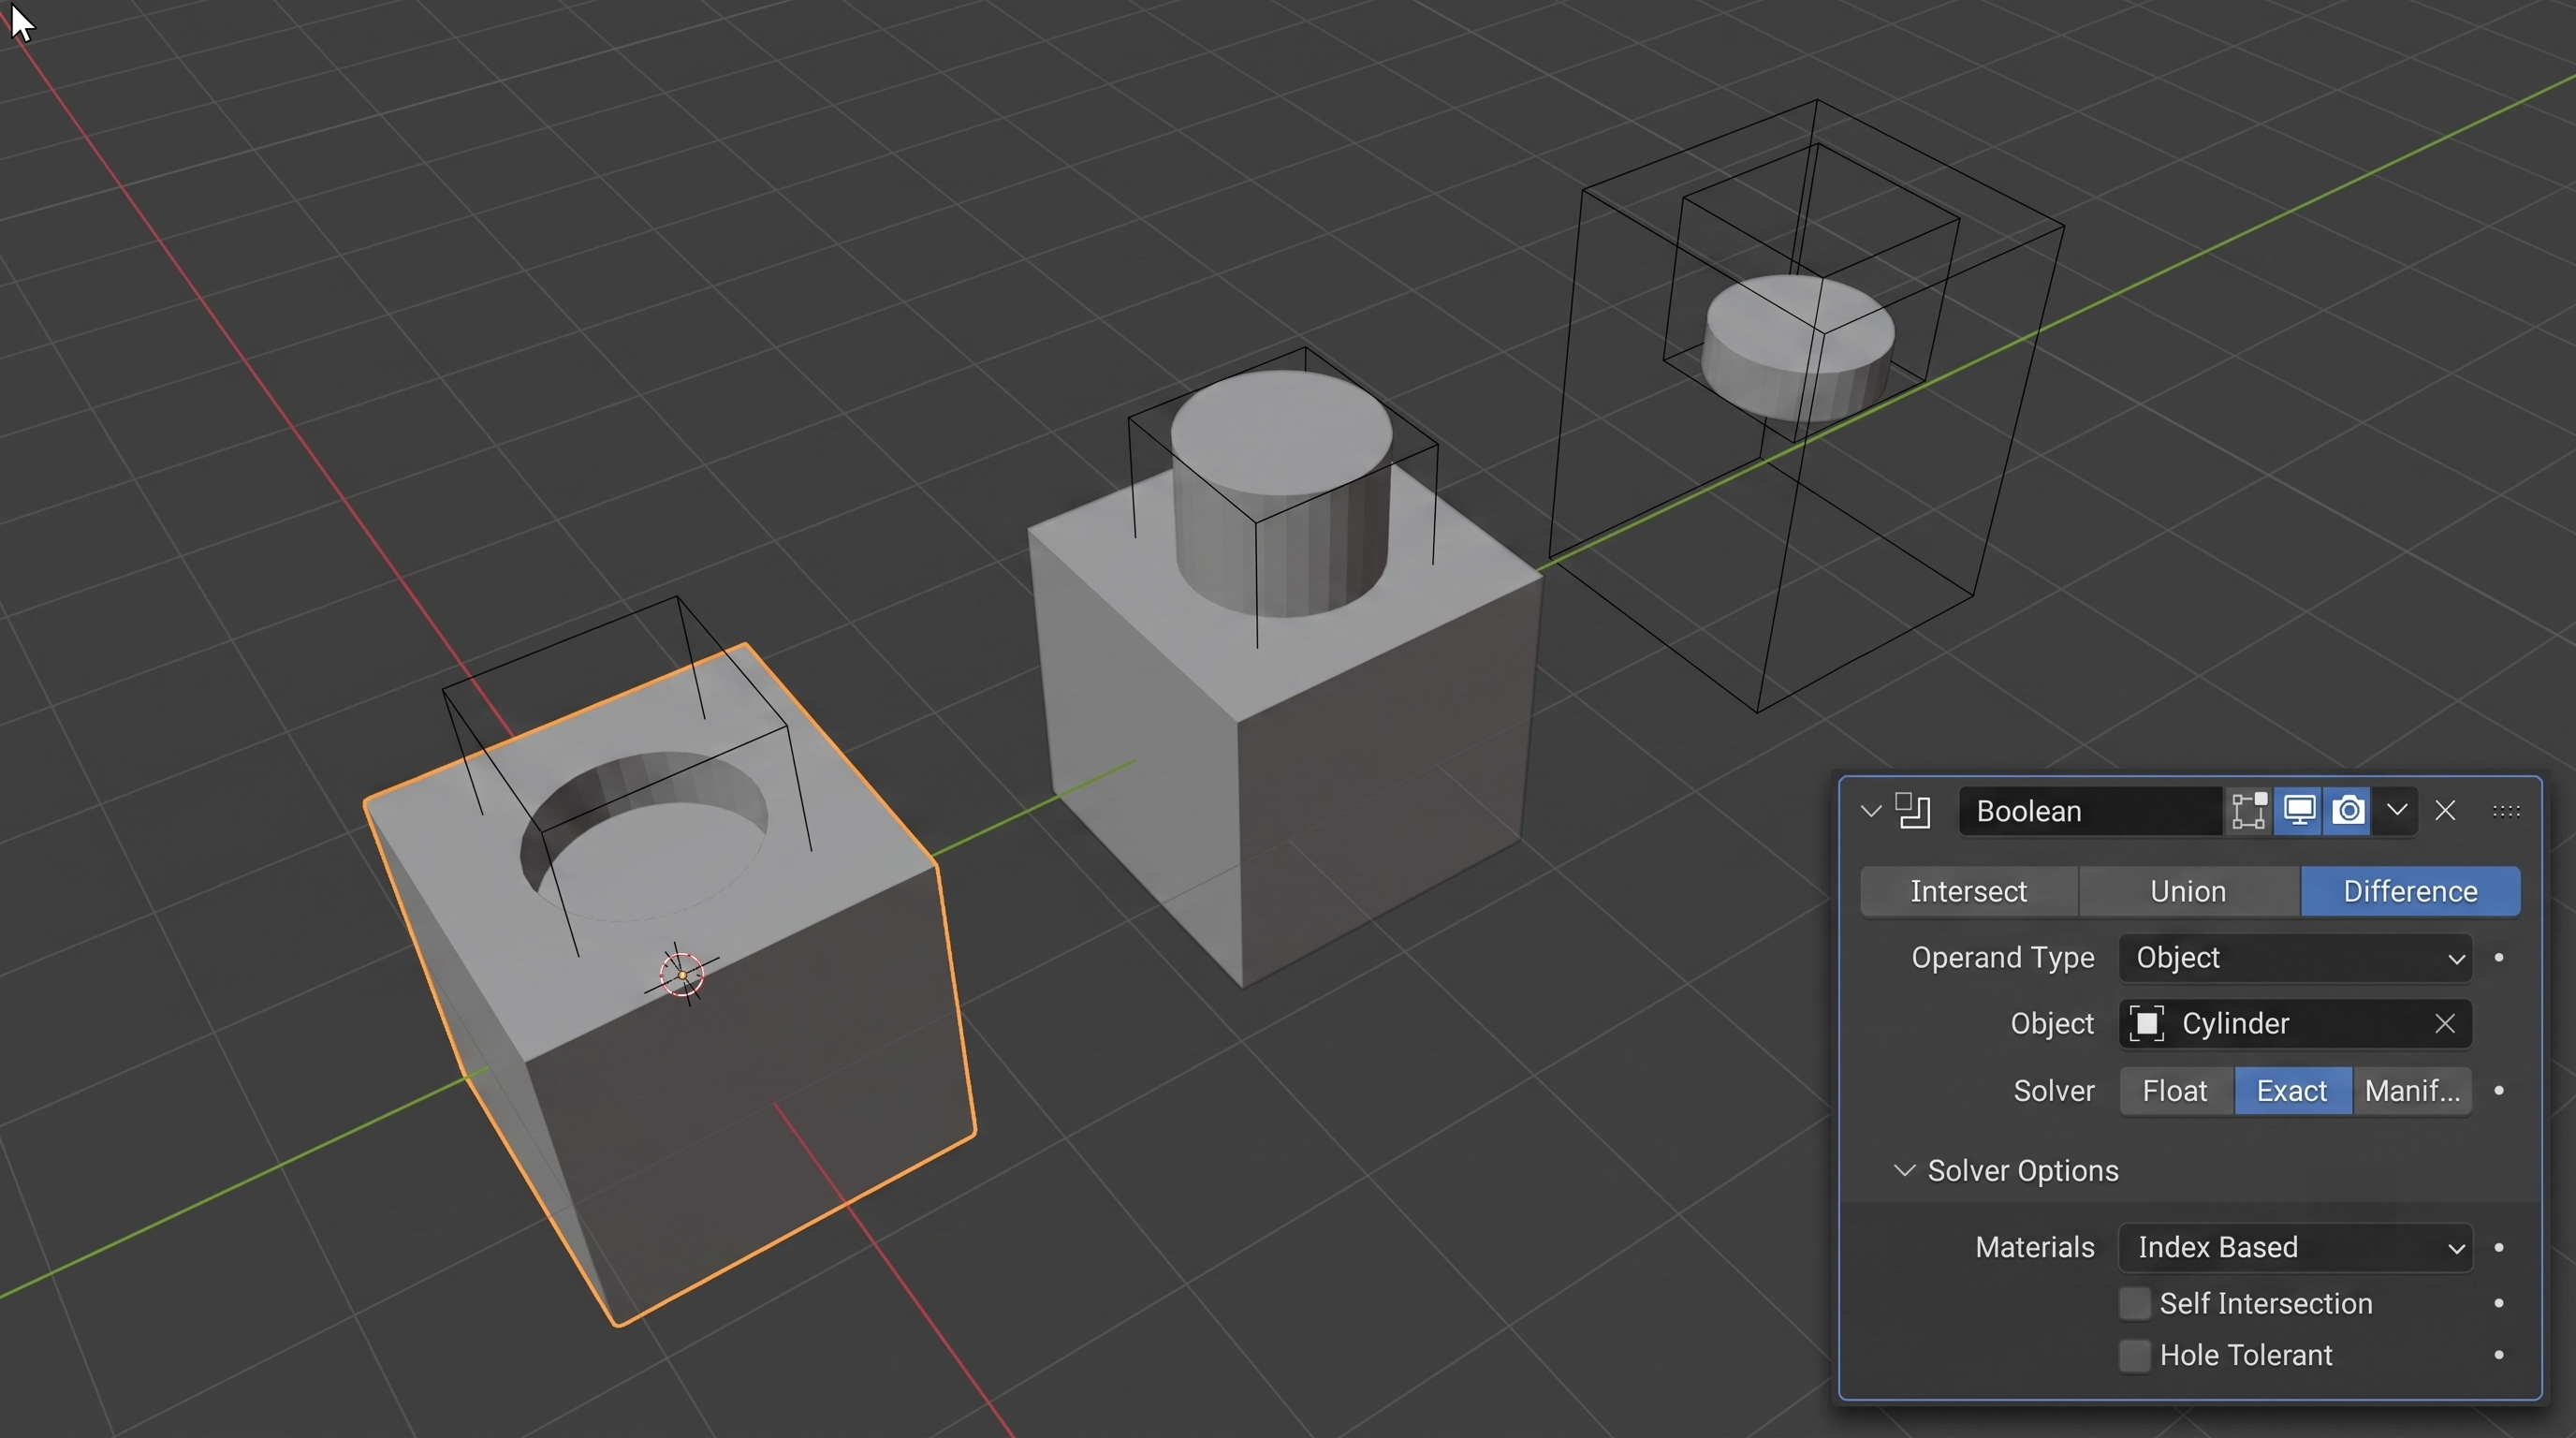Open the Operand Type dropdown
This screenshot has width=2576, height=1438.
click(x=2295, y=958)
